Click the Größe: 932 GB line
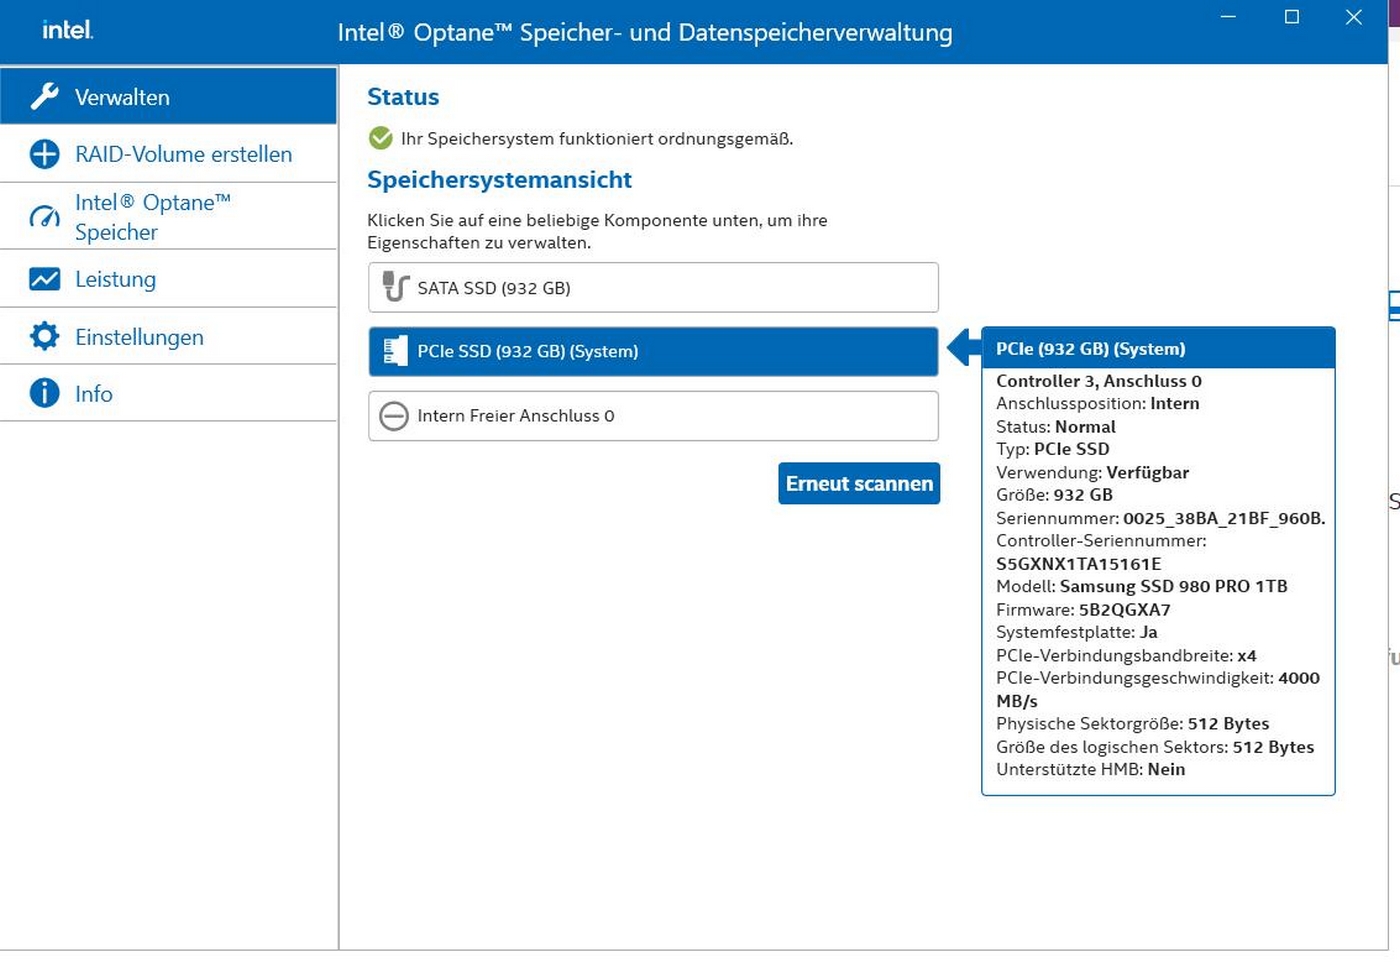The height and width of the screenshot is (963, 1400). tap(1054, 495)
